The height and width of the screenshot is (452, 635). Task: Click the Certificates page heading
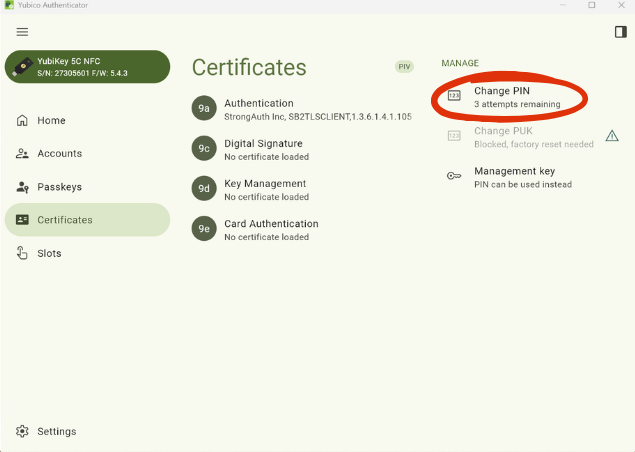pos(249,67)
